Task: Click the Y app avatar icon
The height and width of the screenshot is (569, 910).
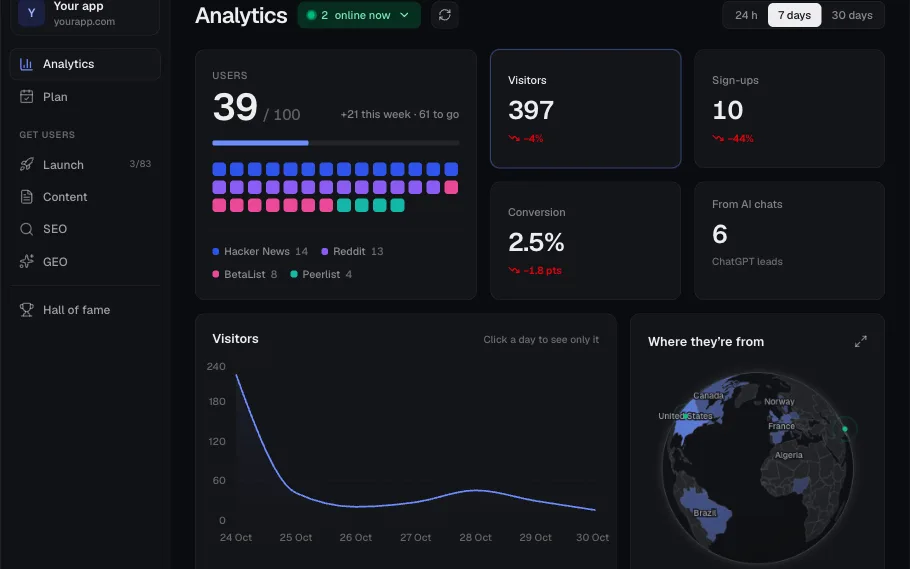Action: pos(31,13)
